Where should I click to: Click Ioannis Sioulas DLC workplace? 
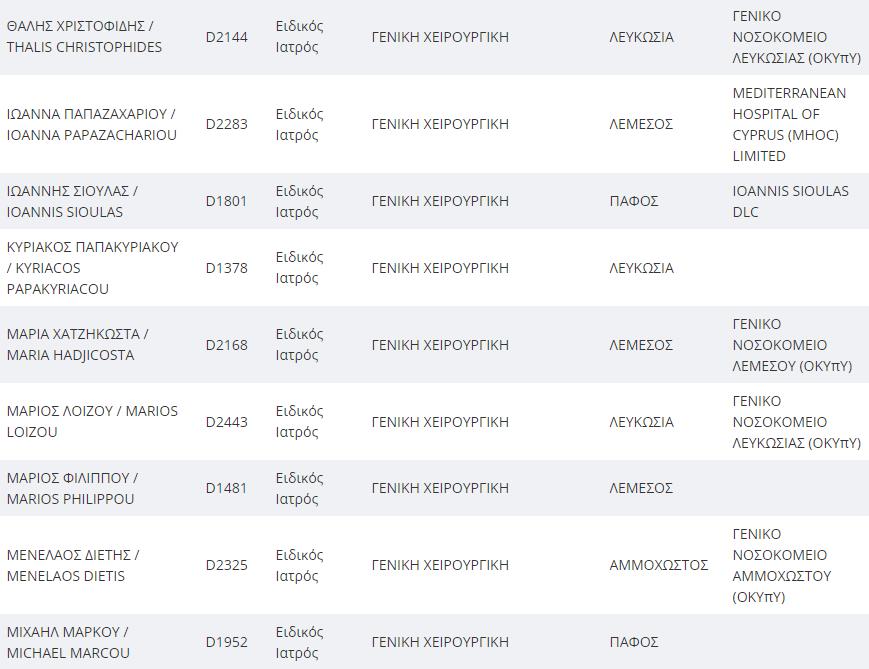[790, 201]
